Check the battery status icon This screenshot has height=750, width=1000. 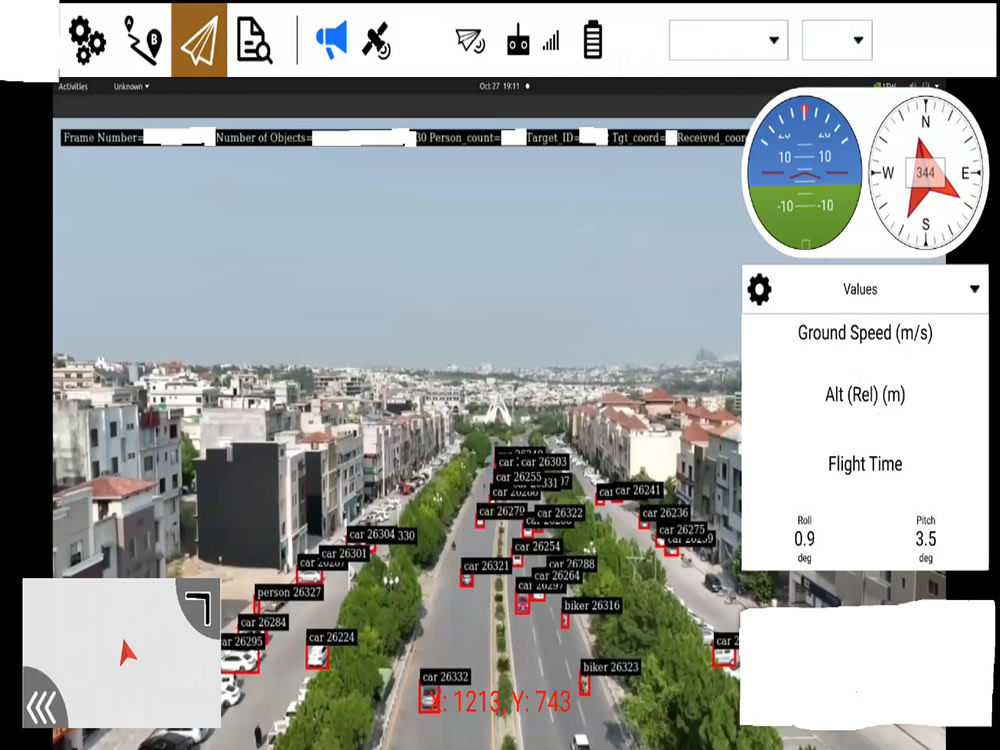click(x=592, y=40)
